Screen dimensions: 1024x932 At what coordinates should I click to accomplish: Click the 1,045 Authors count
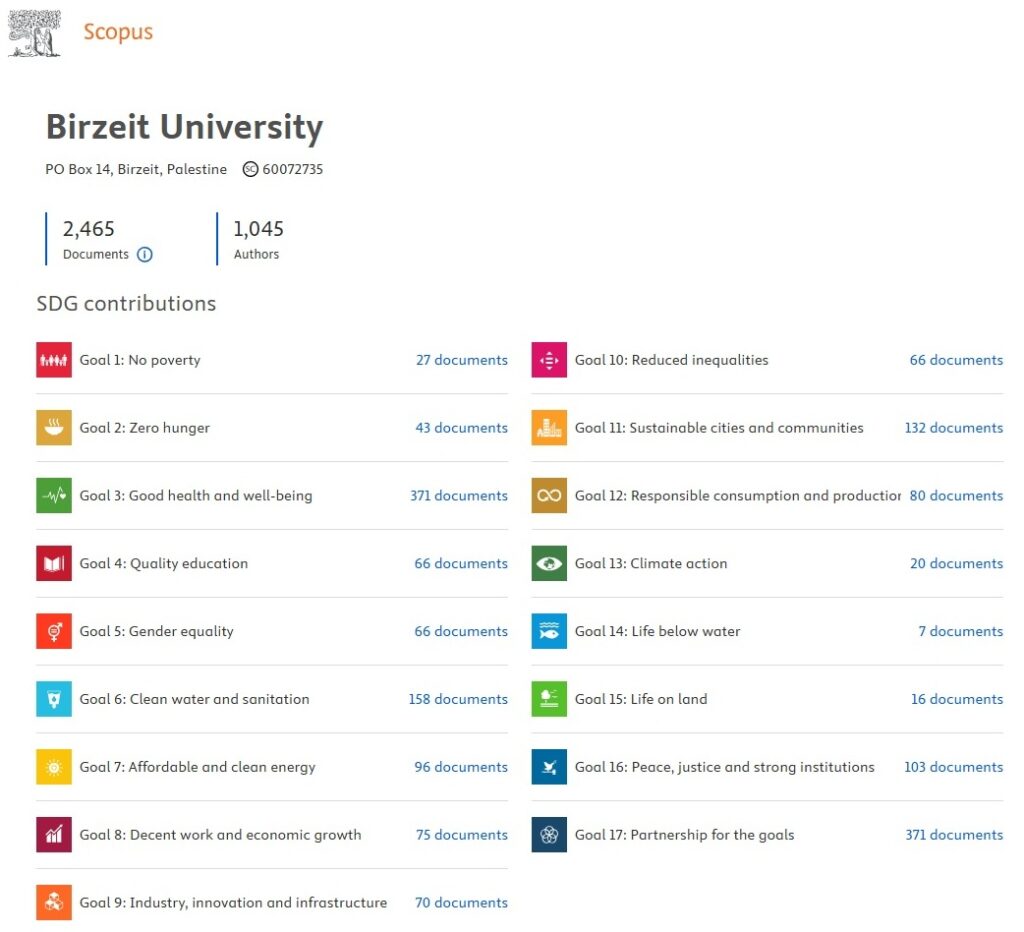[258, 229]
